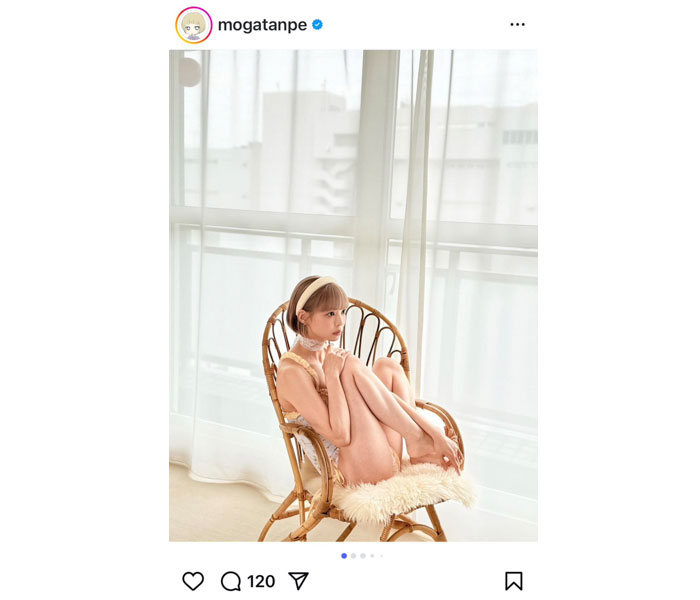Select the first blue carousel dot
The image size is (700, 600).
344,556
